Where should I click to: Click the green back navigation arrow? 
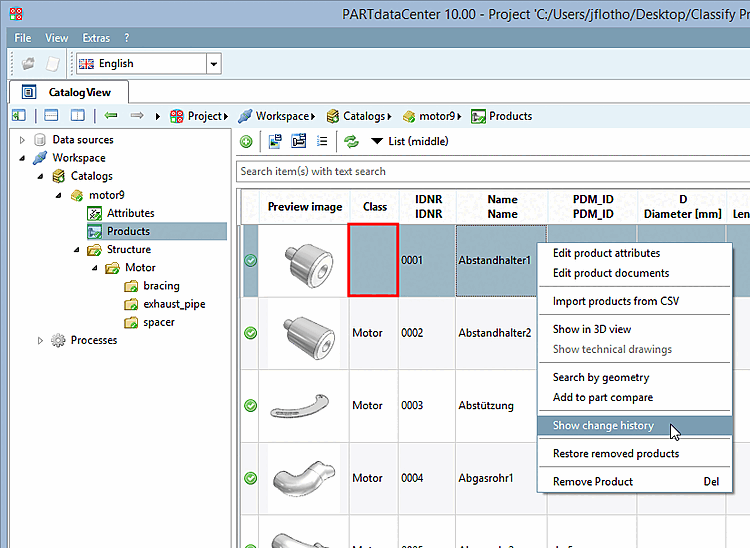click(x=111, y=116)
